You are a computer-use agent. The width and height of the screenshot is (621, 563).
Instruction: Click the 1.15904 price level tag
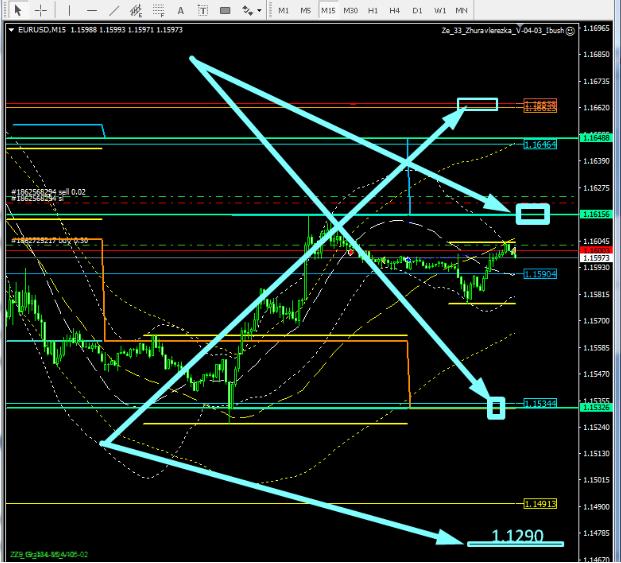540,274
